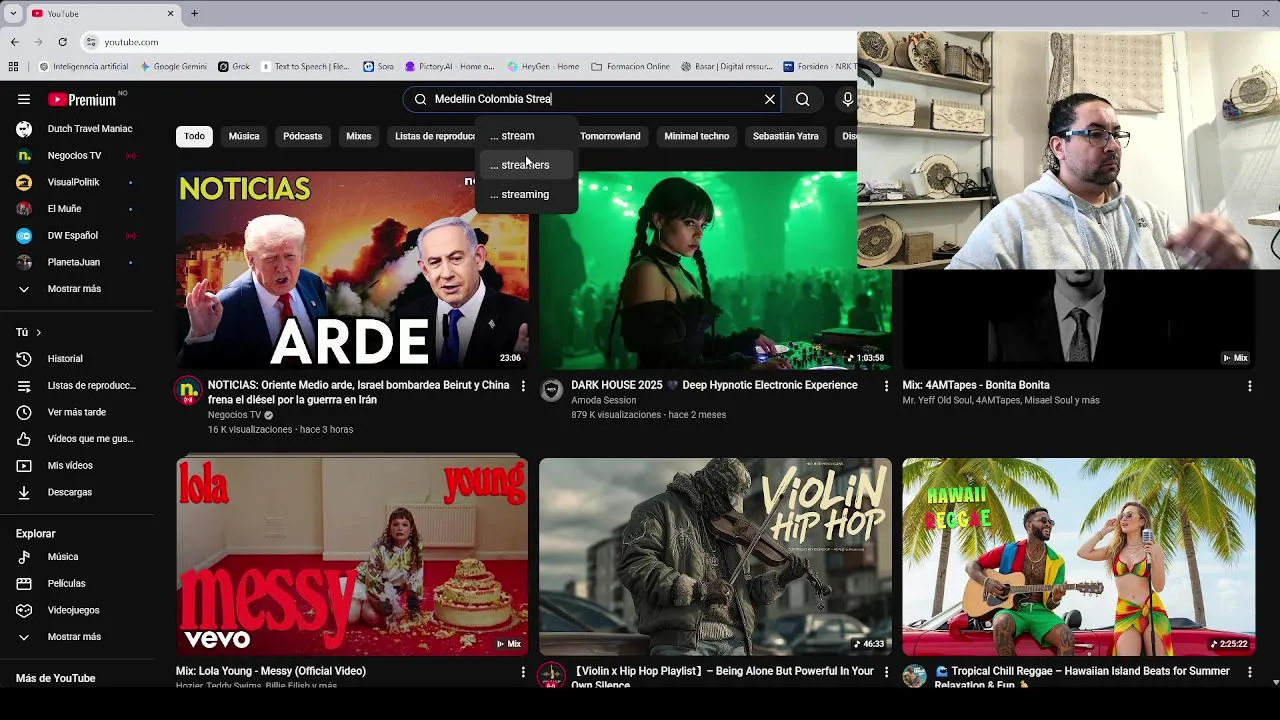Open title 'DARK HOUSE 2025 Deep Hypnotic Electronic Experience'
The width and height of the screenshot is (1280, 720).
tap(714, 385)
